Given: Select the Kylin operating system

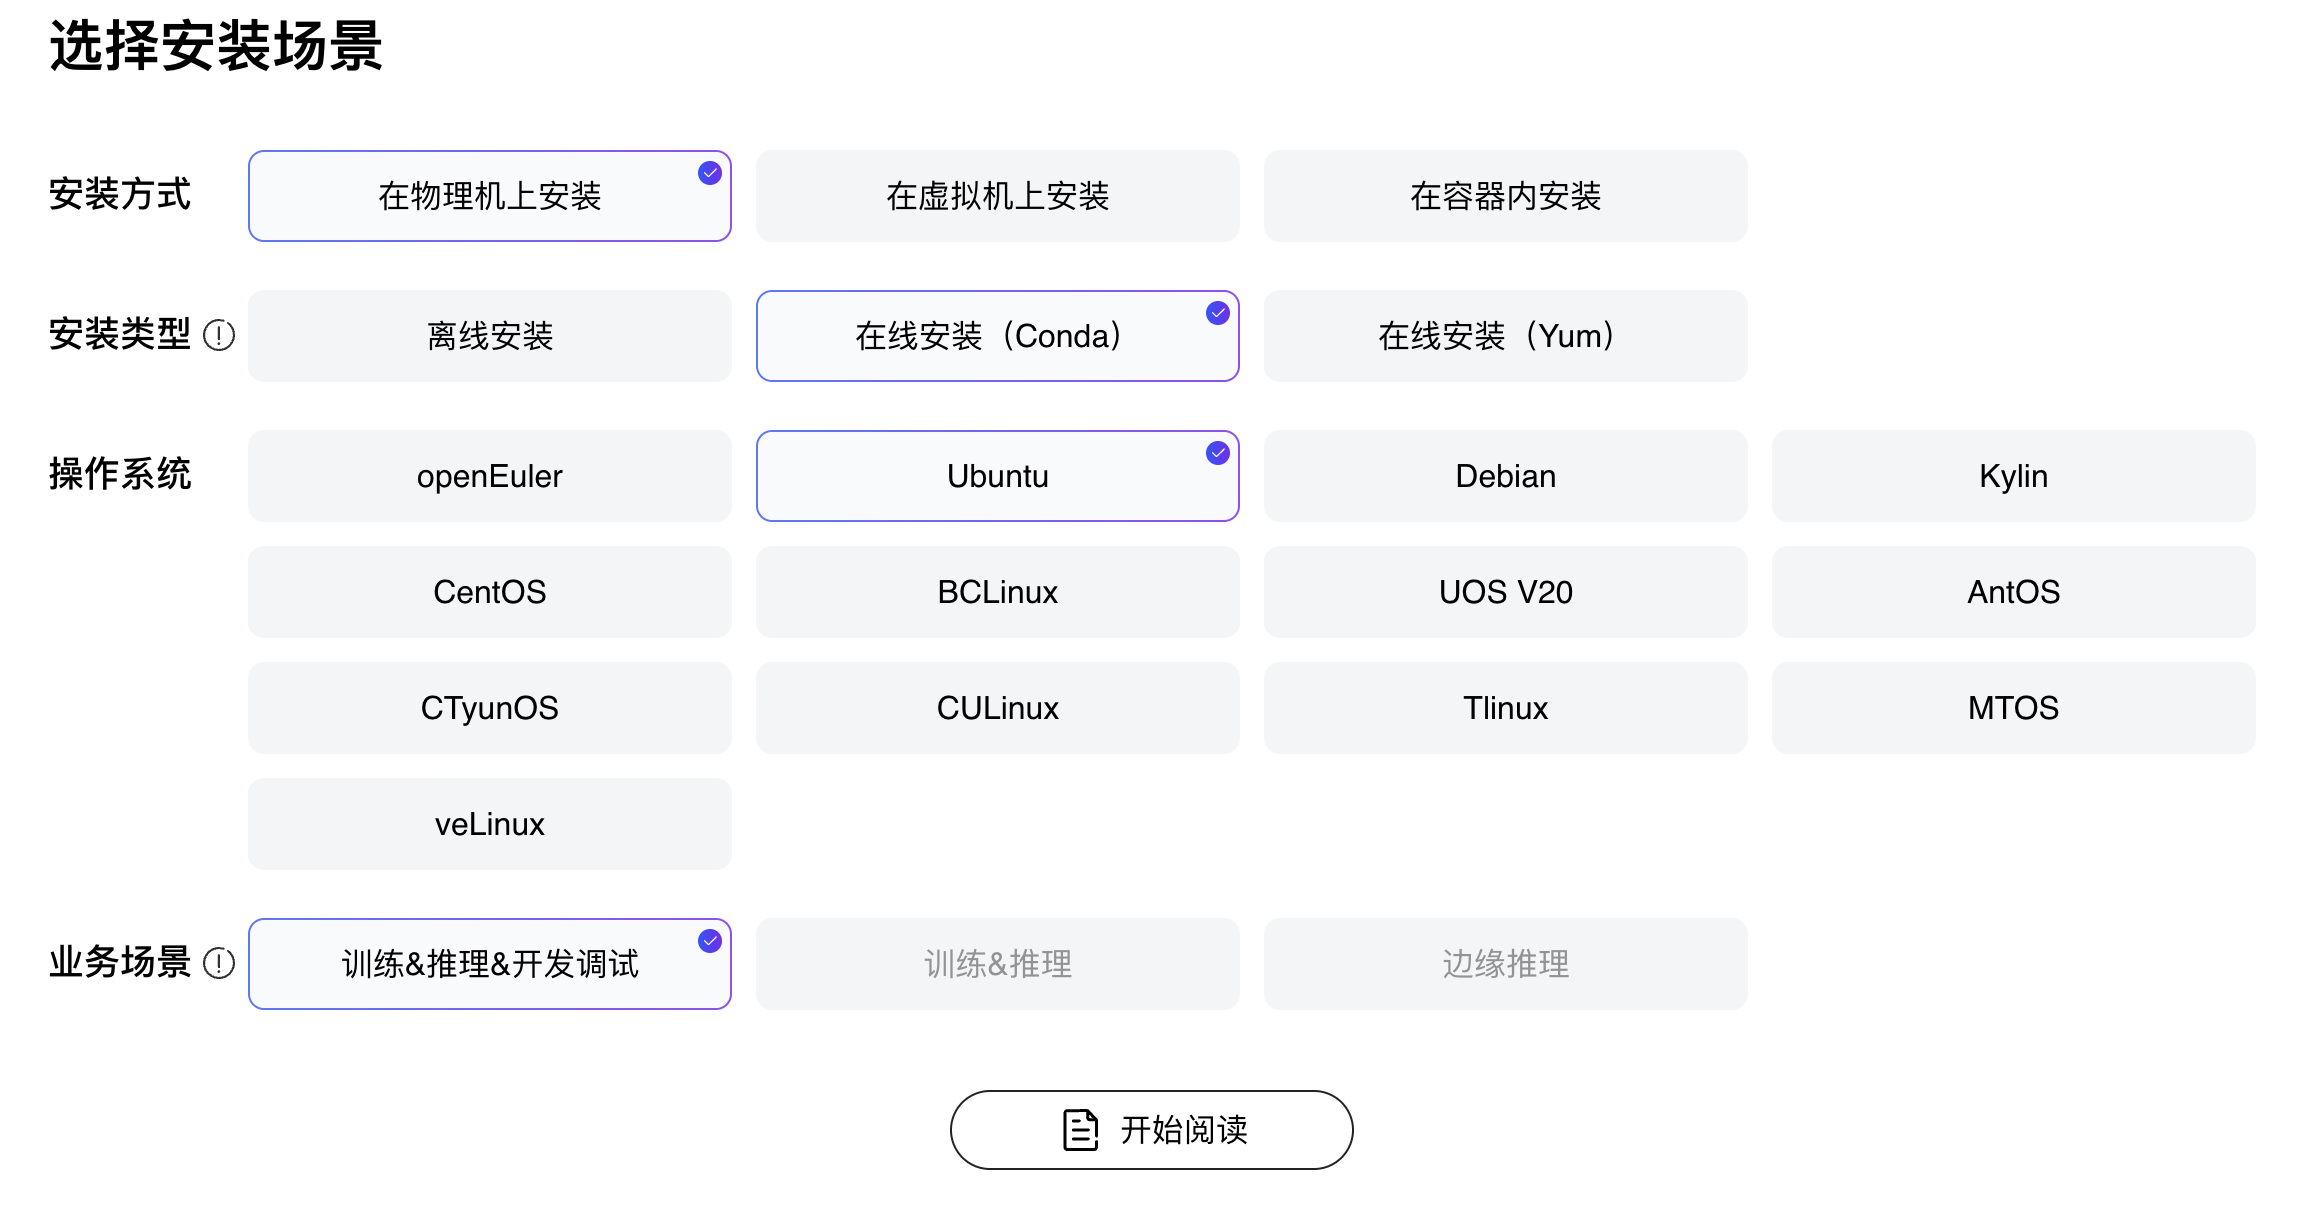Looking at the screenshot, I should click(2013, 476).
